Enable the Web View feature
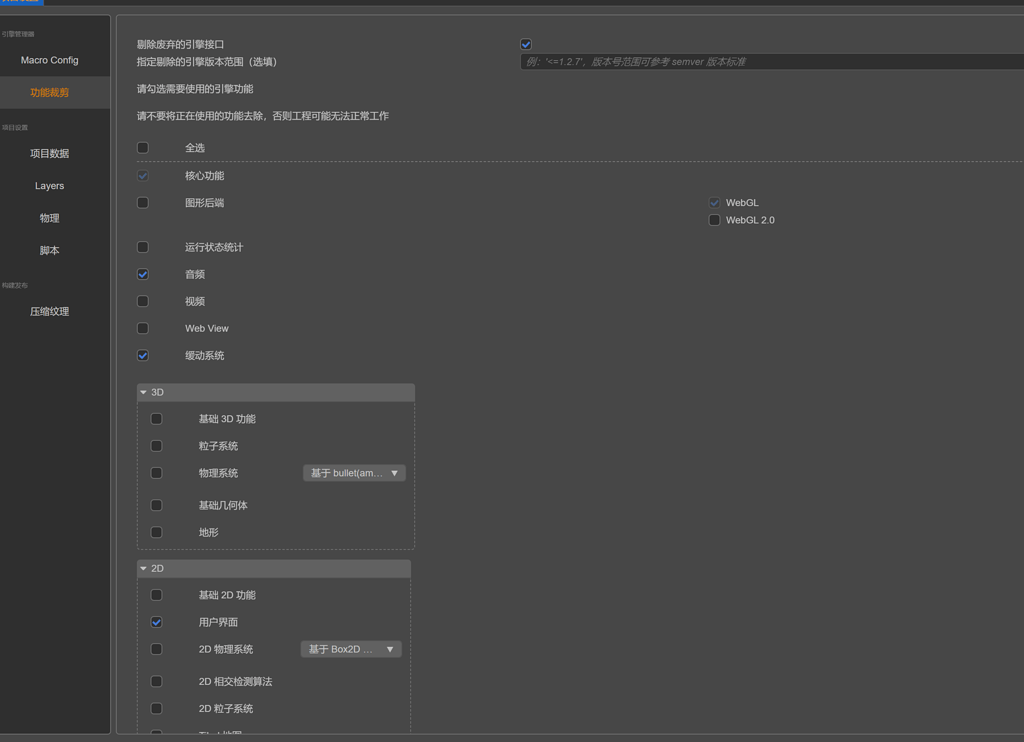Image resolution: width=1024 pixels, height=742 pixels. 141,328
